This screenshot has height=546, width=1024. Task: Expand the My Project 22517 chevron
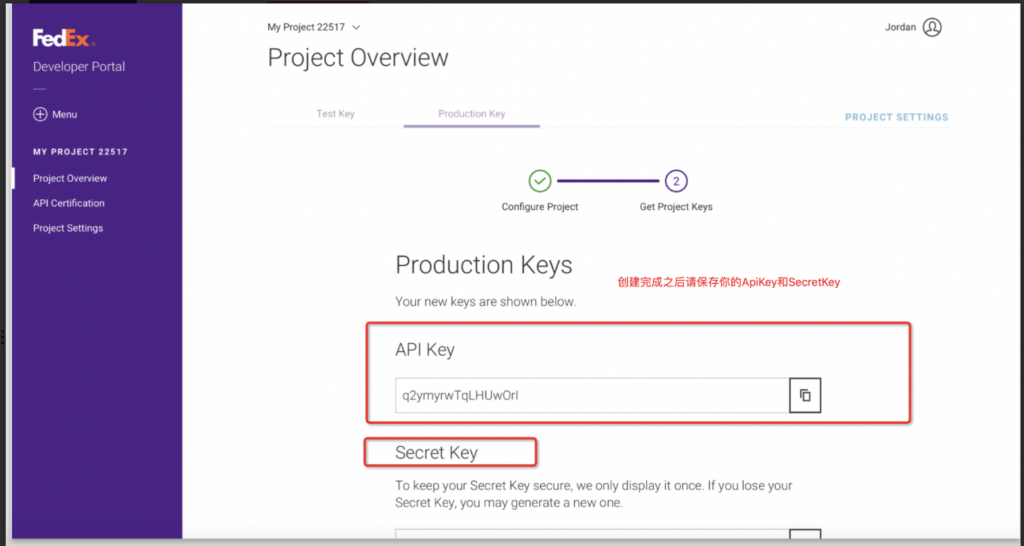point(357,27)
